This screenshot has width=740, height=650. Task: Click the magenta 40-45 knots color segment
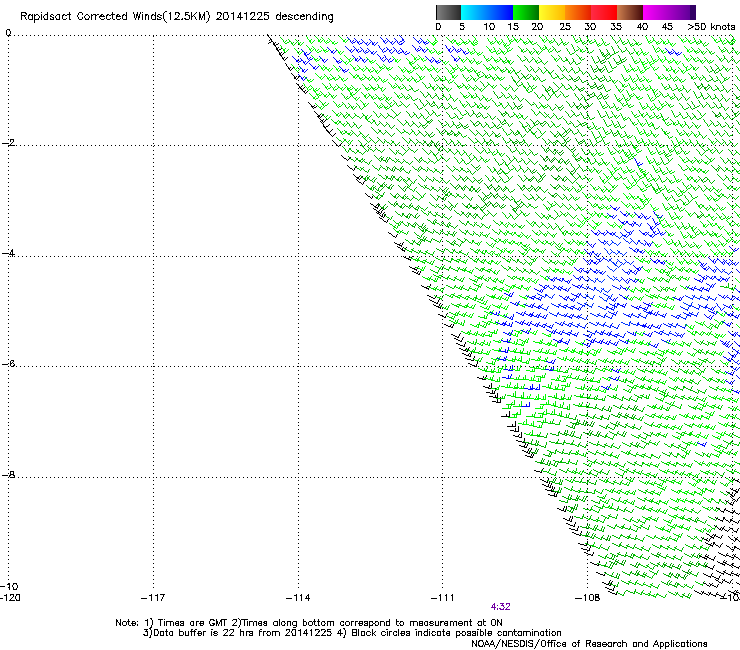point(656,12)
